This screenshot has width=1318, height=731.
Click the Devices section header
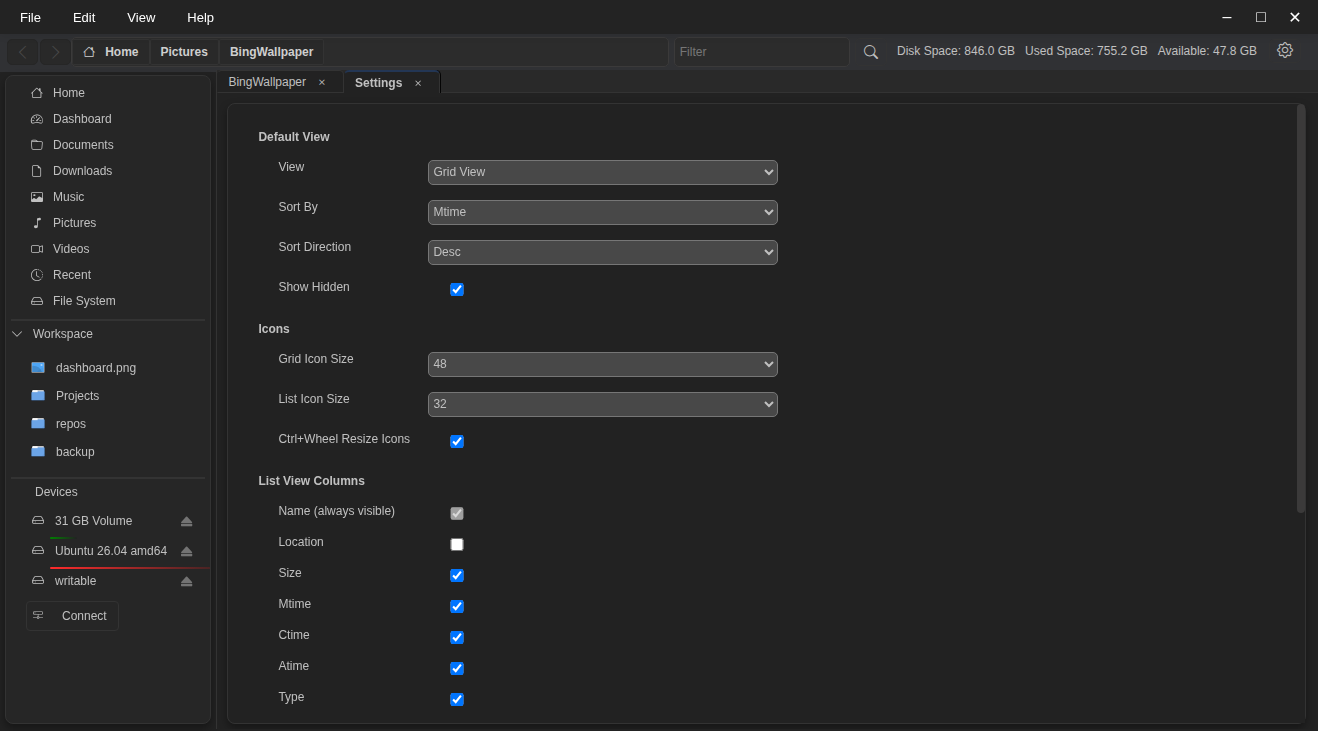tap(56, 492)
